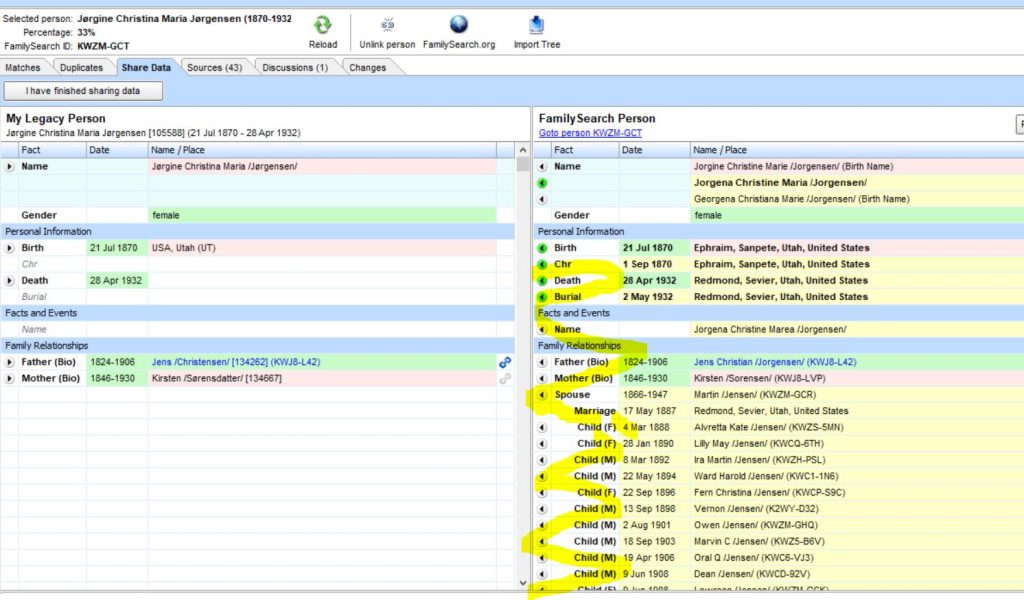Go to the Changes tab

point(368,67)
